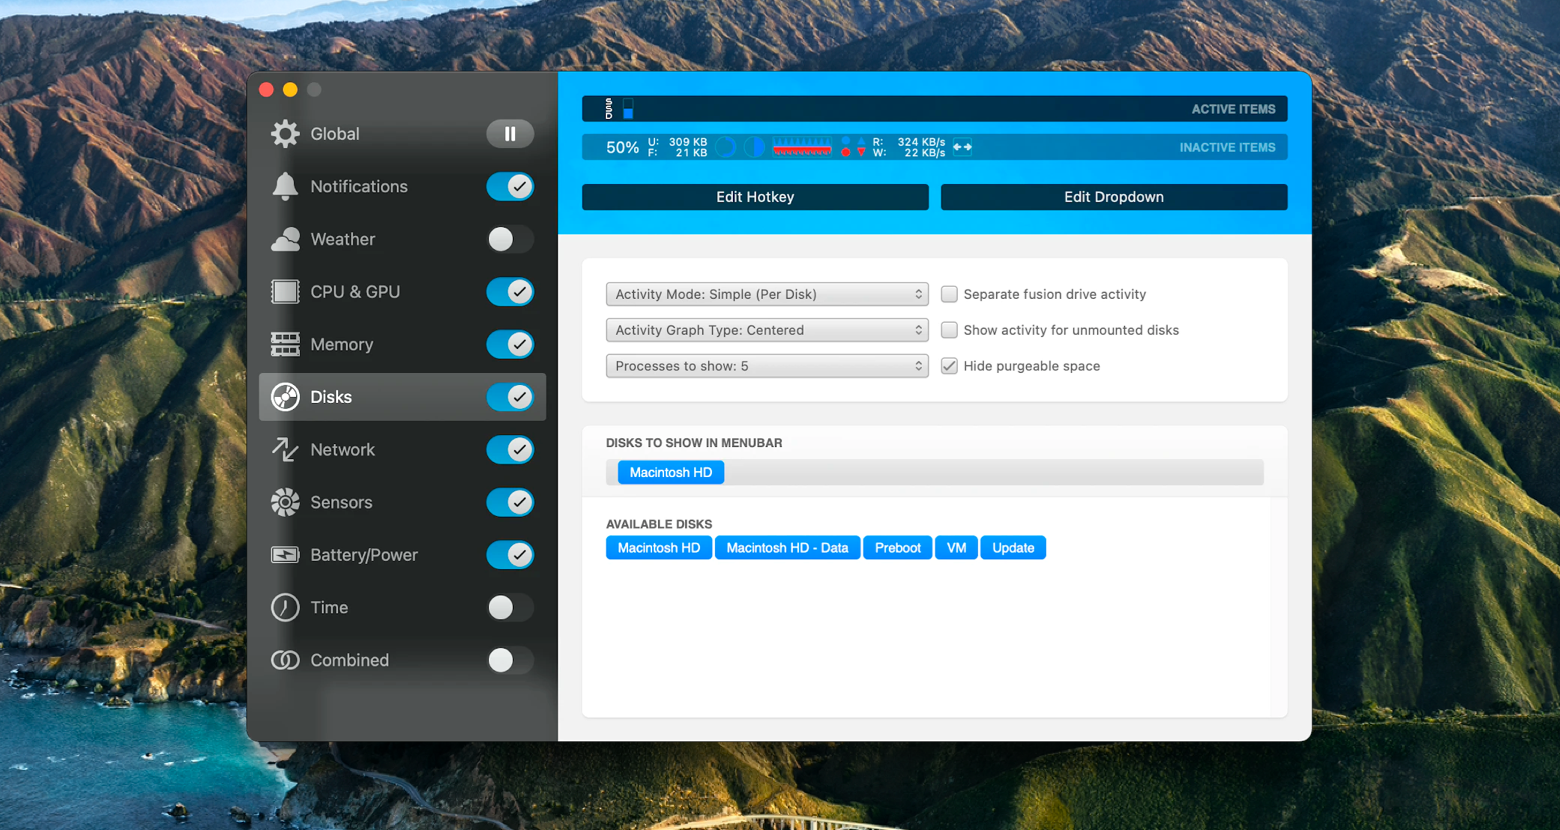Uncheck Hide purgeable space

[949, 366]
